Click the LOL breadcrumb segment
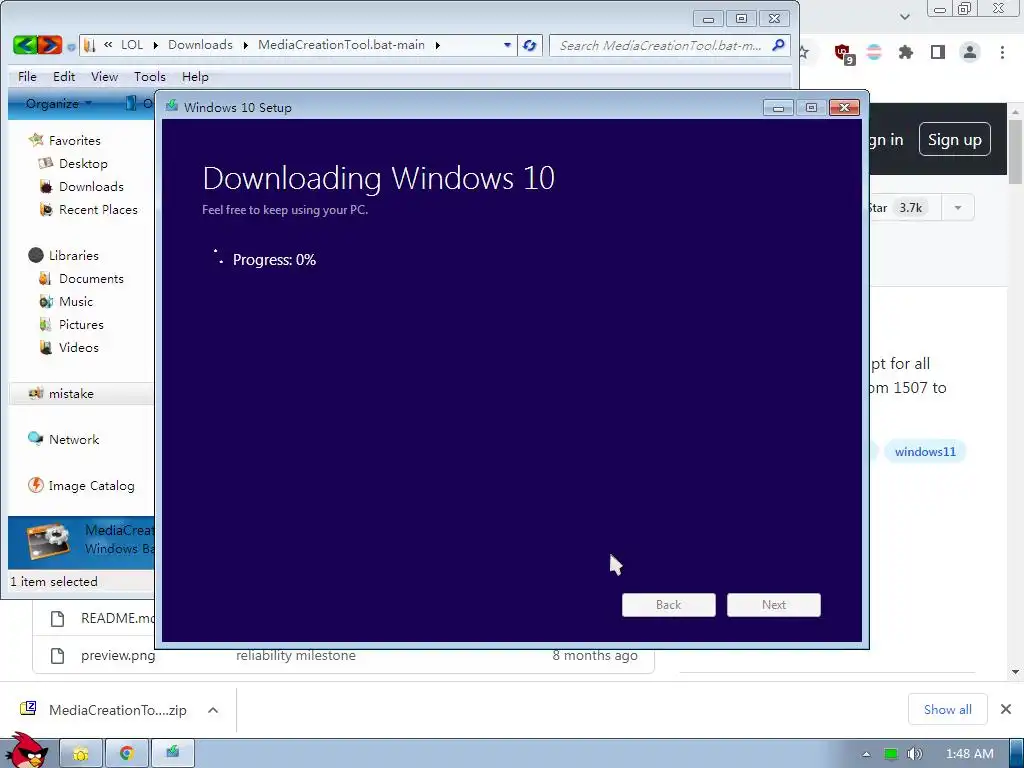Viewport: 1024px width, 768px height. [132, 45]
